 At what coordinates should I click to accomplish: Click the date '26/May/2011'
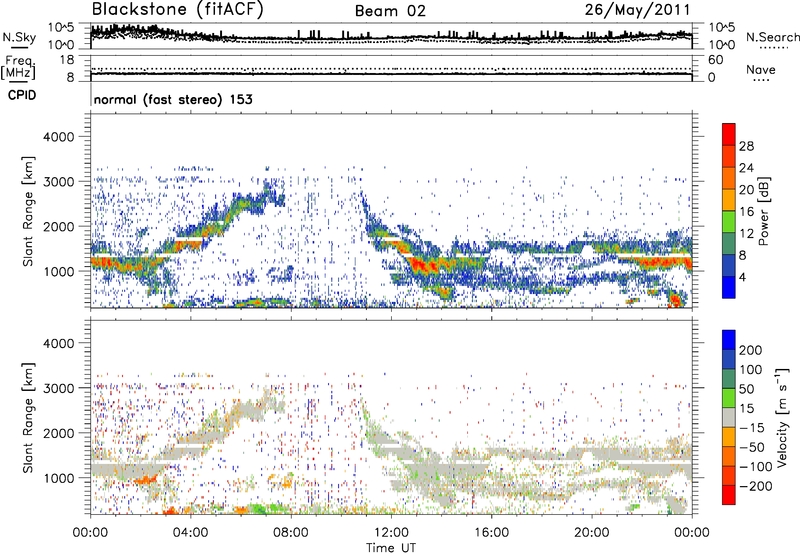point(637,9)
